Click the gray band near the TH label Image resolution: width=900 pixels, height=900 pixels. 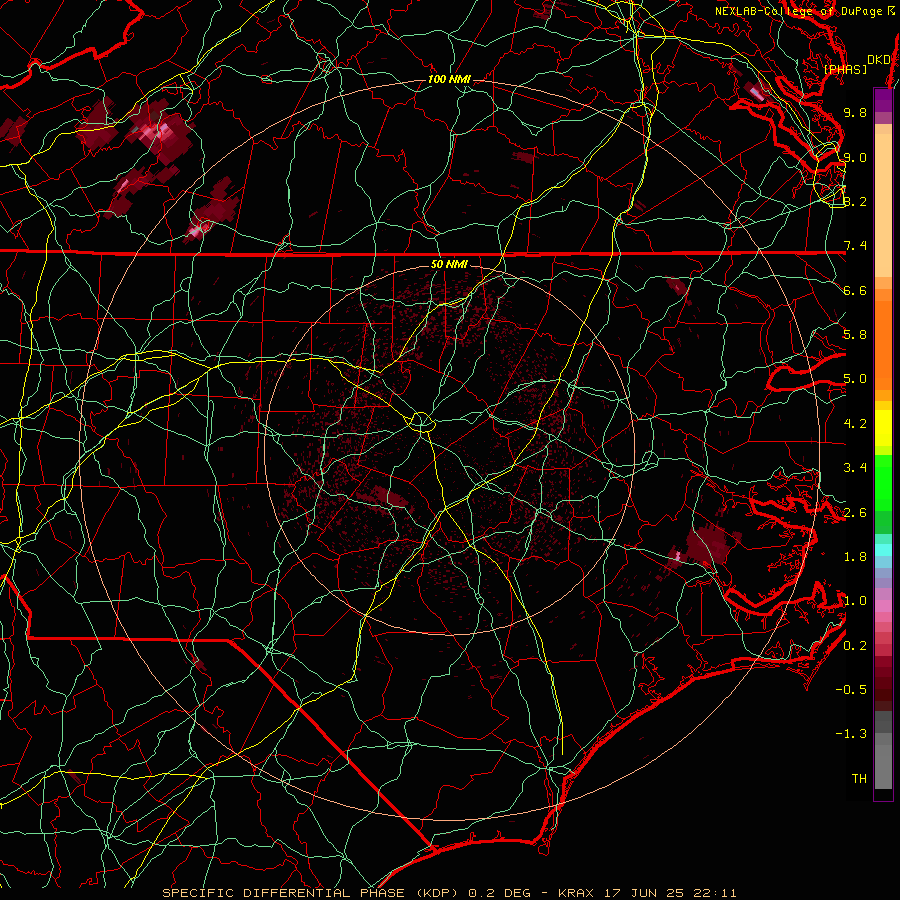tap(883, 767)
